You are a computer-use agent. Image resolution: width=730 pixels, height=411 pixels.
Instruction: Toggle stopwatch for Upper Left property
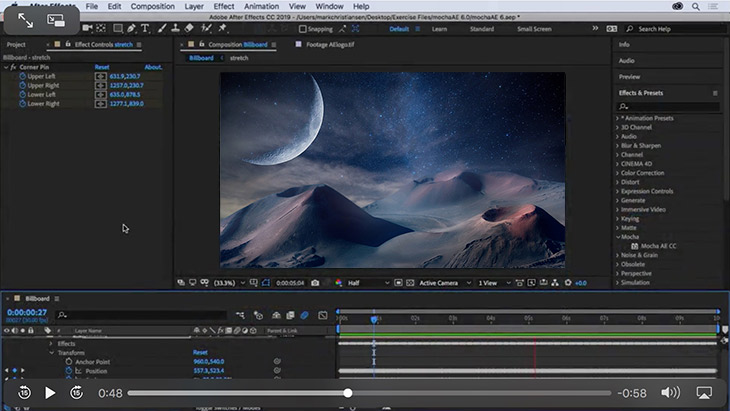point(22,76)
